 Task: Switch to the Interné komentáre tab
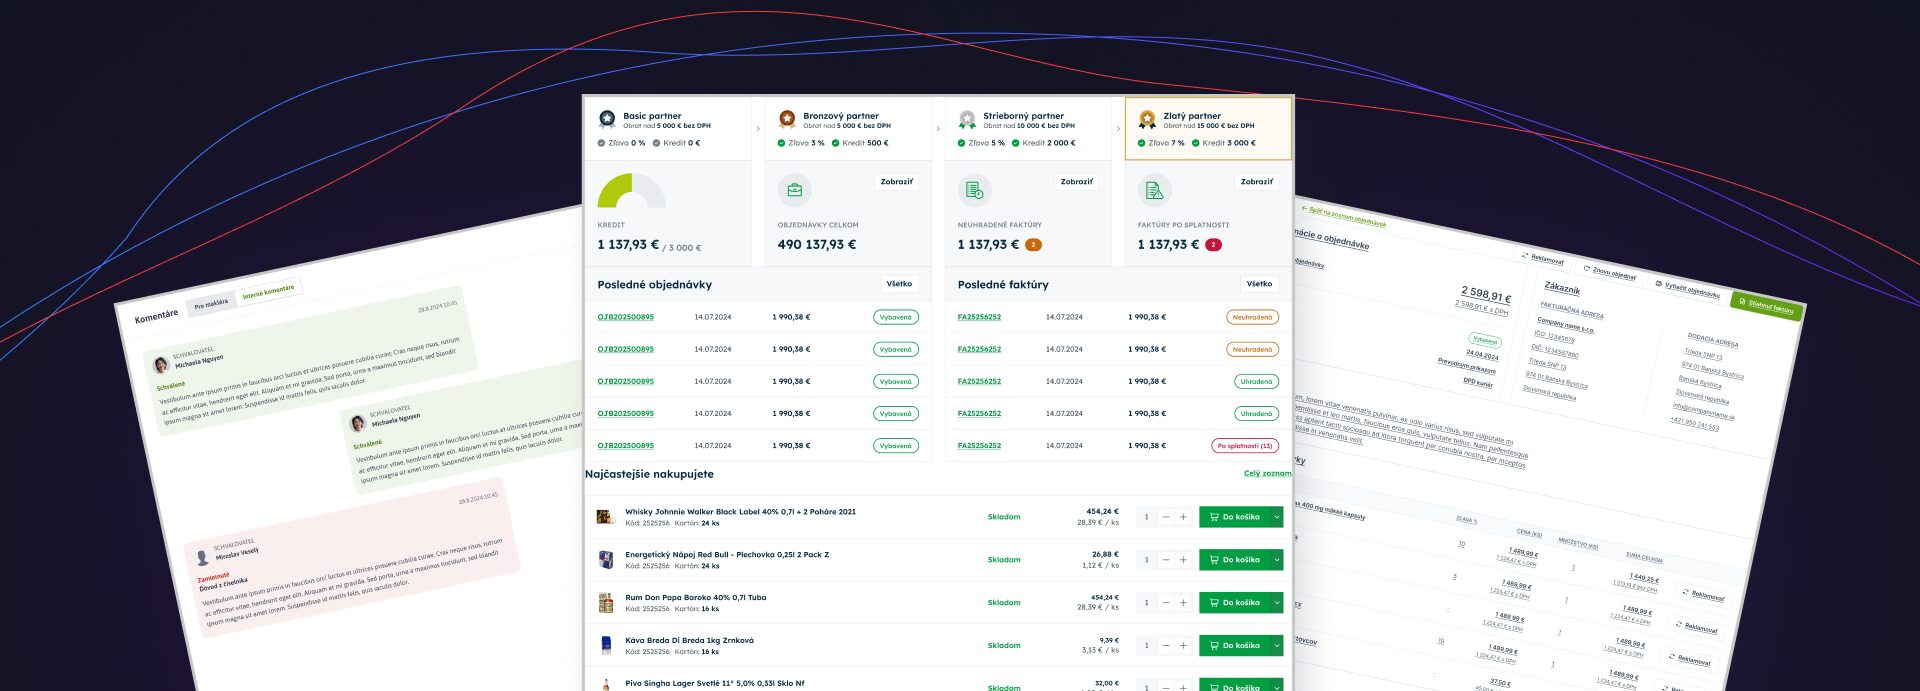[268, 292]
